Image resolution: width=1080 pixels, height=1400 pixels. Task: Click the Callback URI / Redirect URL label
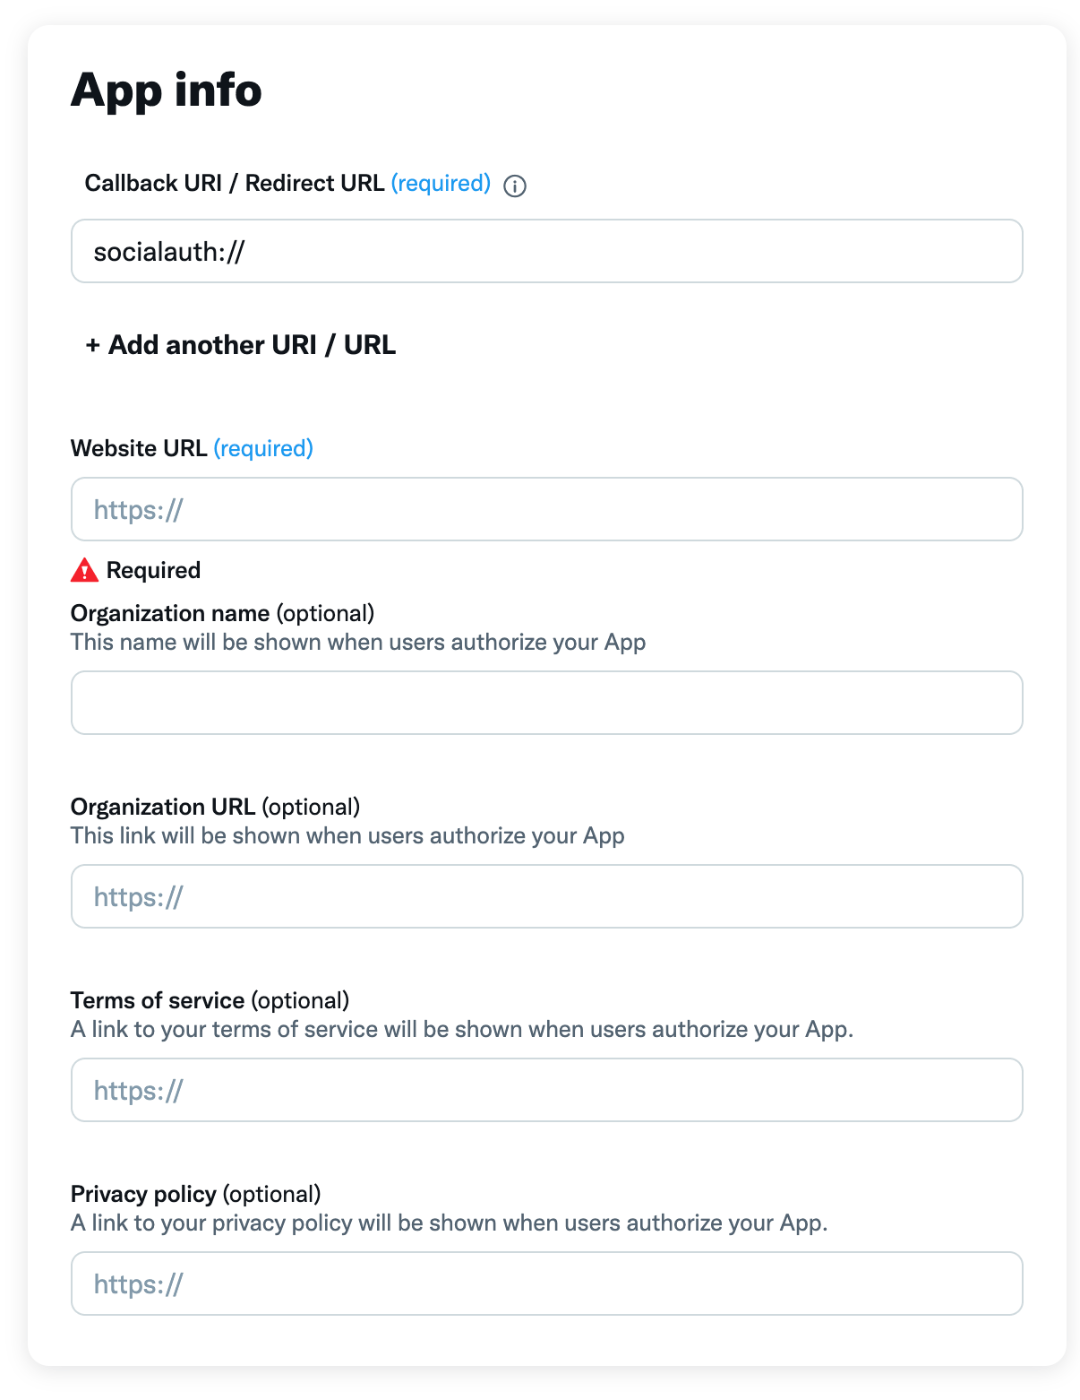pyautogui.click(x=234, y=184)
